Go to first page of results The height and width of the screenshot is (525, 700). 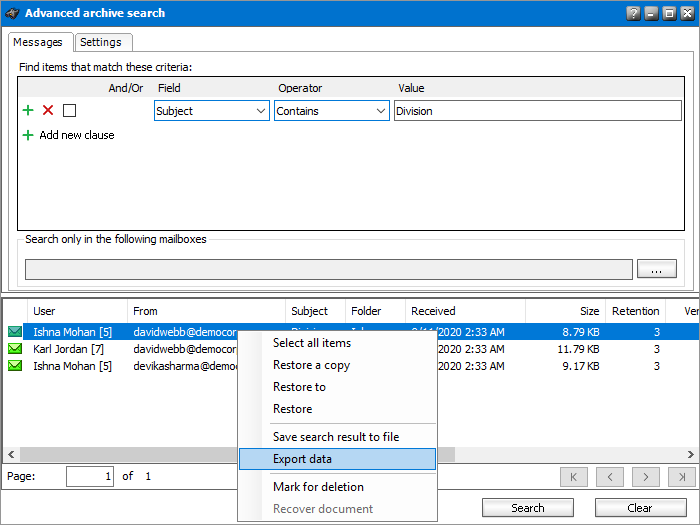[574, 477]
